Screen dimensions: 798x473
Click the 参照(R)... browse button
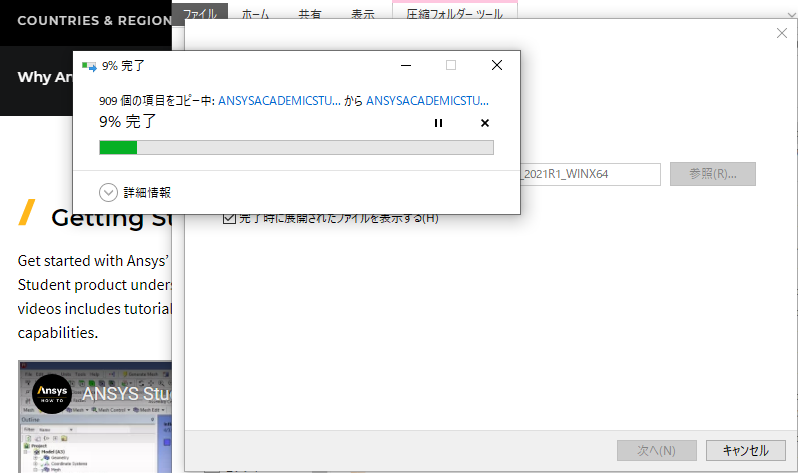tap(712, 174)
